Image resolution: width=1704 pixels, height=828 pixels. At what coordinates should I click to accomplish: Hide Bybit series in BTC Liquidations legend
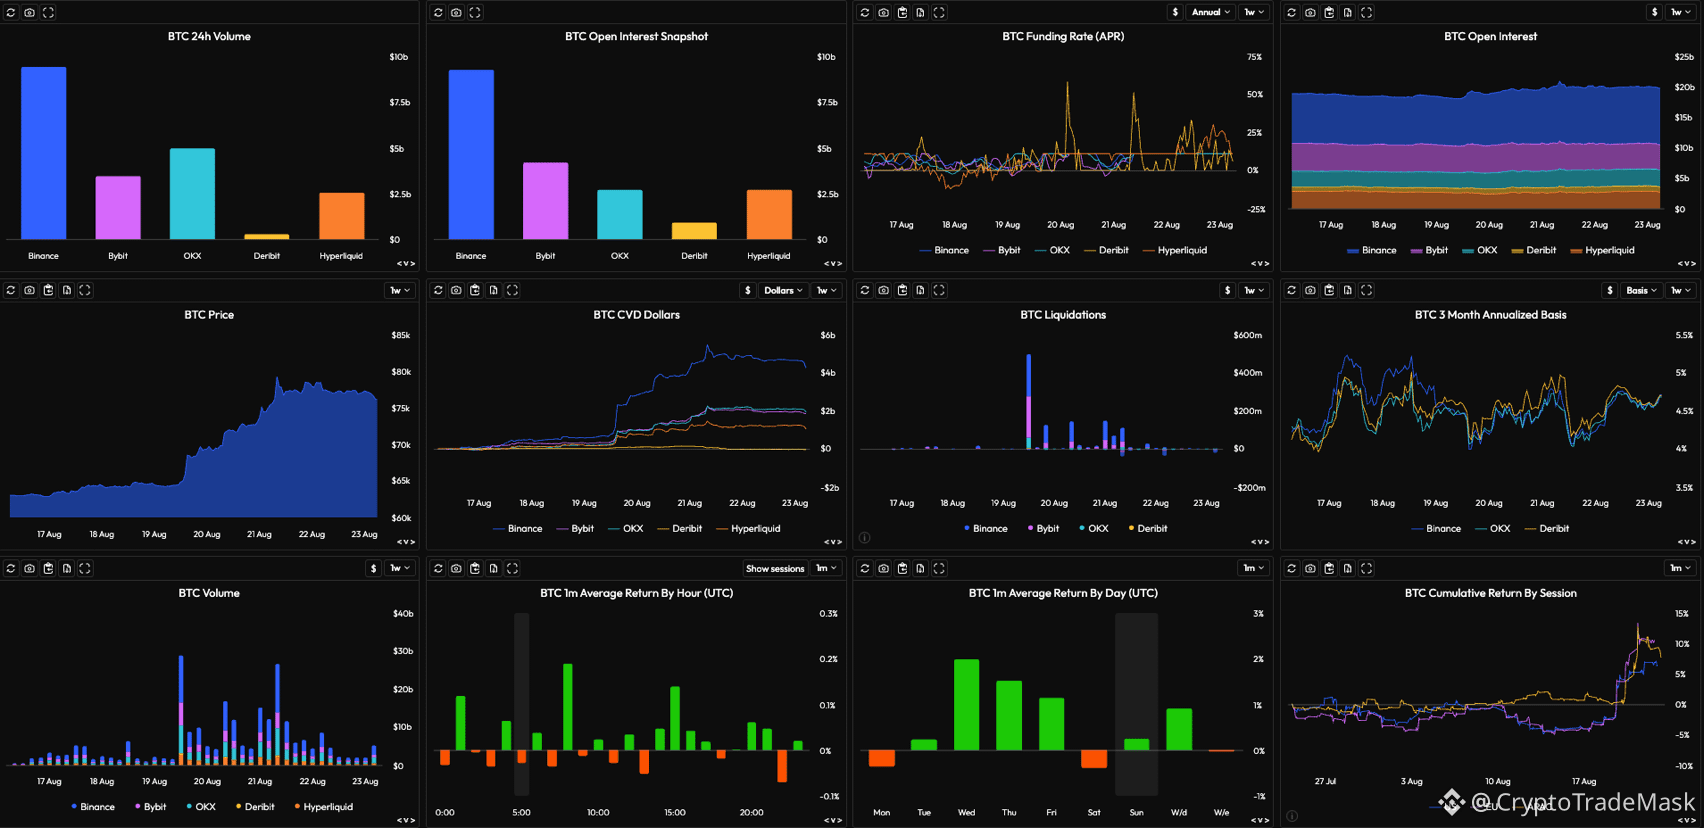pyautogui.click(x=1043, y=529)
